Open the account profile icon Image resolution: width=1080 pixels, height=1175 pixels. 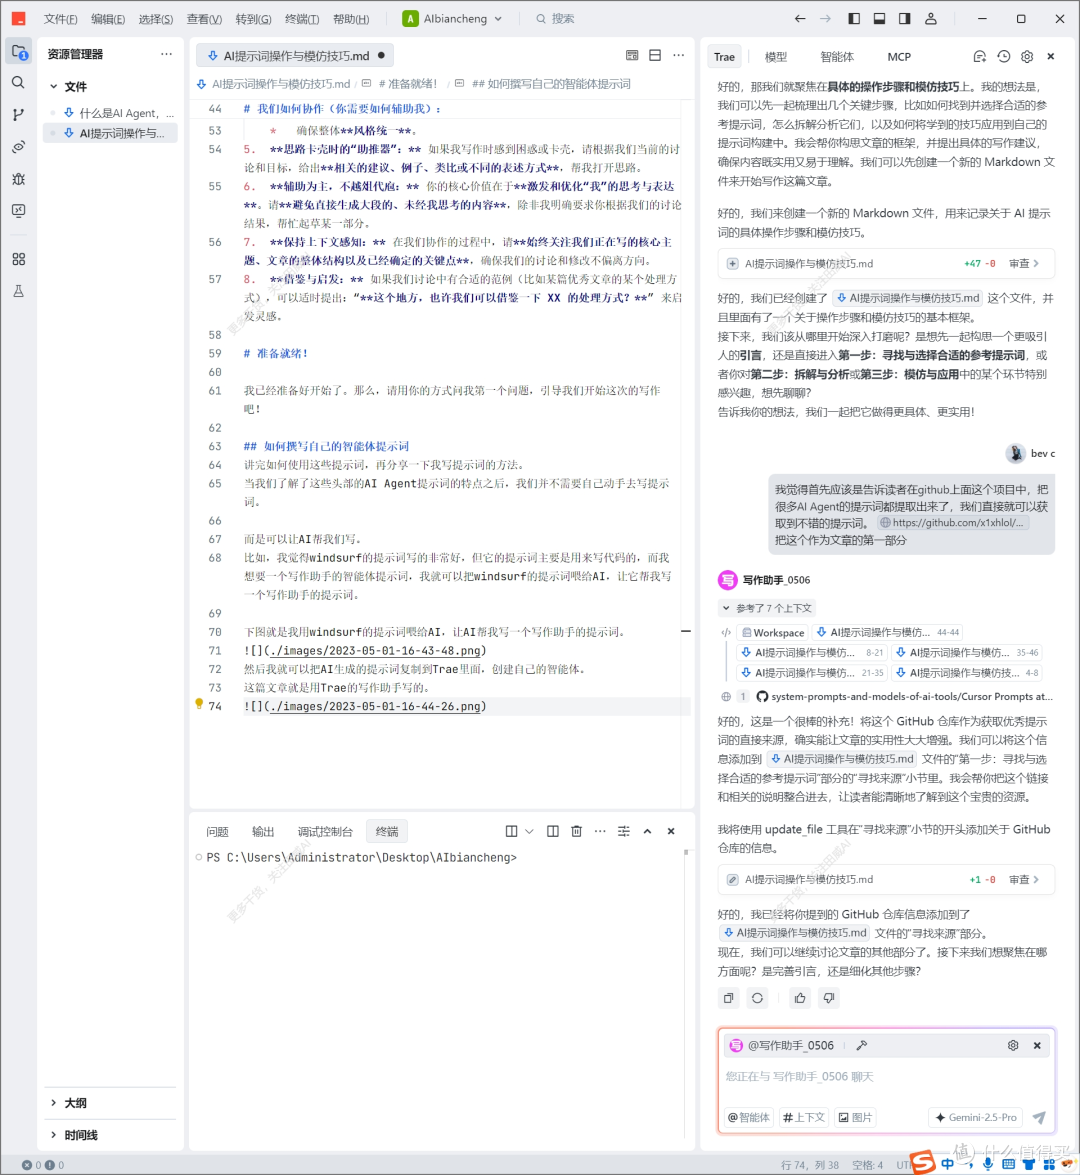coord(931,19)
